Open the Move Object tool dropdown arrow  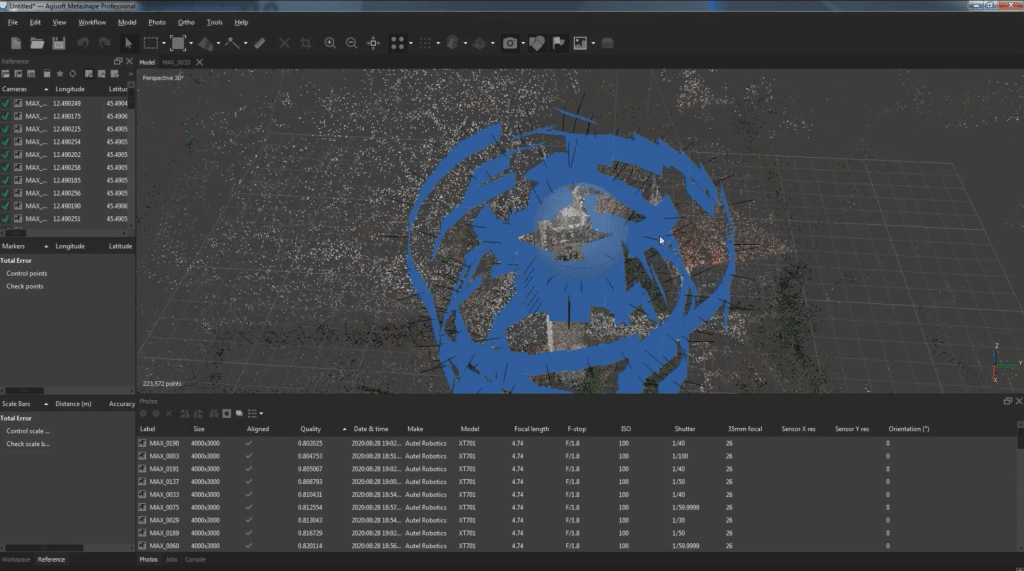tap(218, 44)
